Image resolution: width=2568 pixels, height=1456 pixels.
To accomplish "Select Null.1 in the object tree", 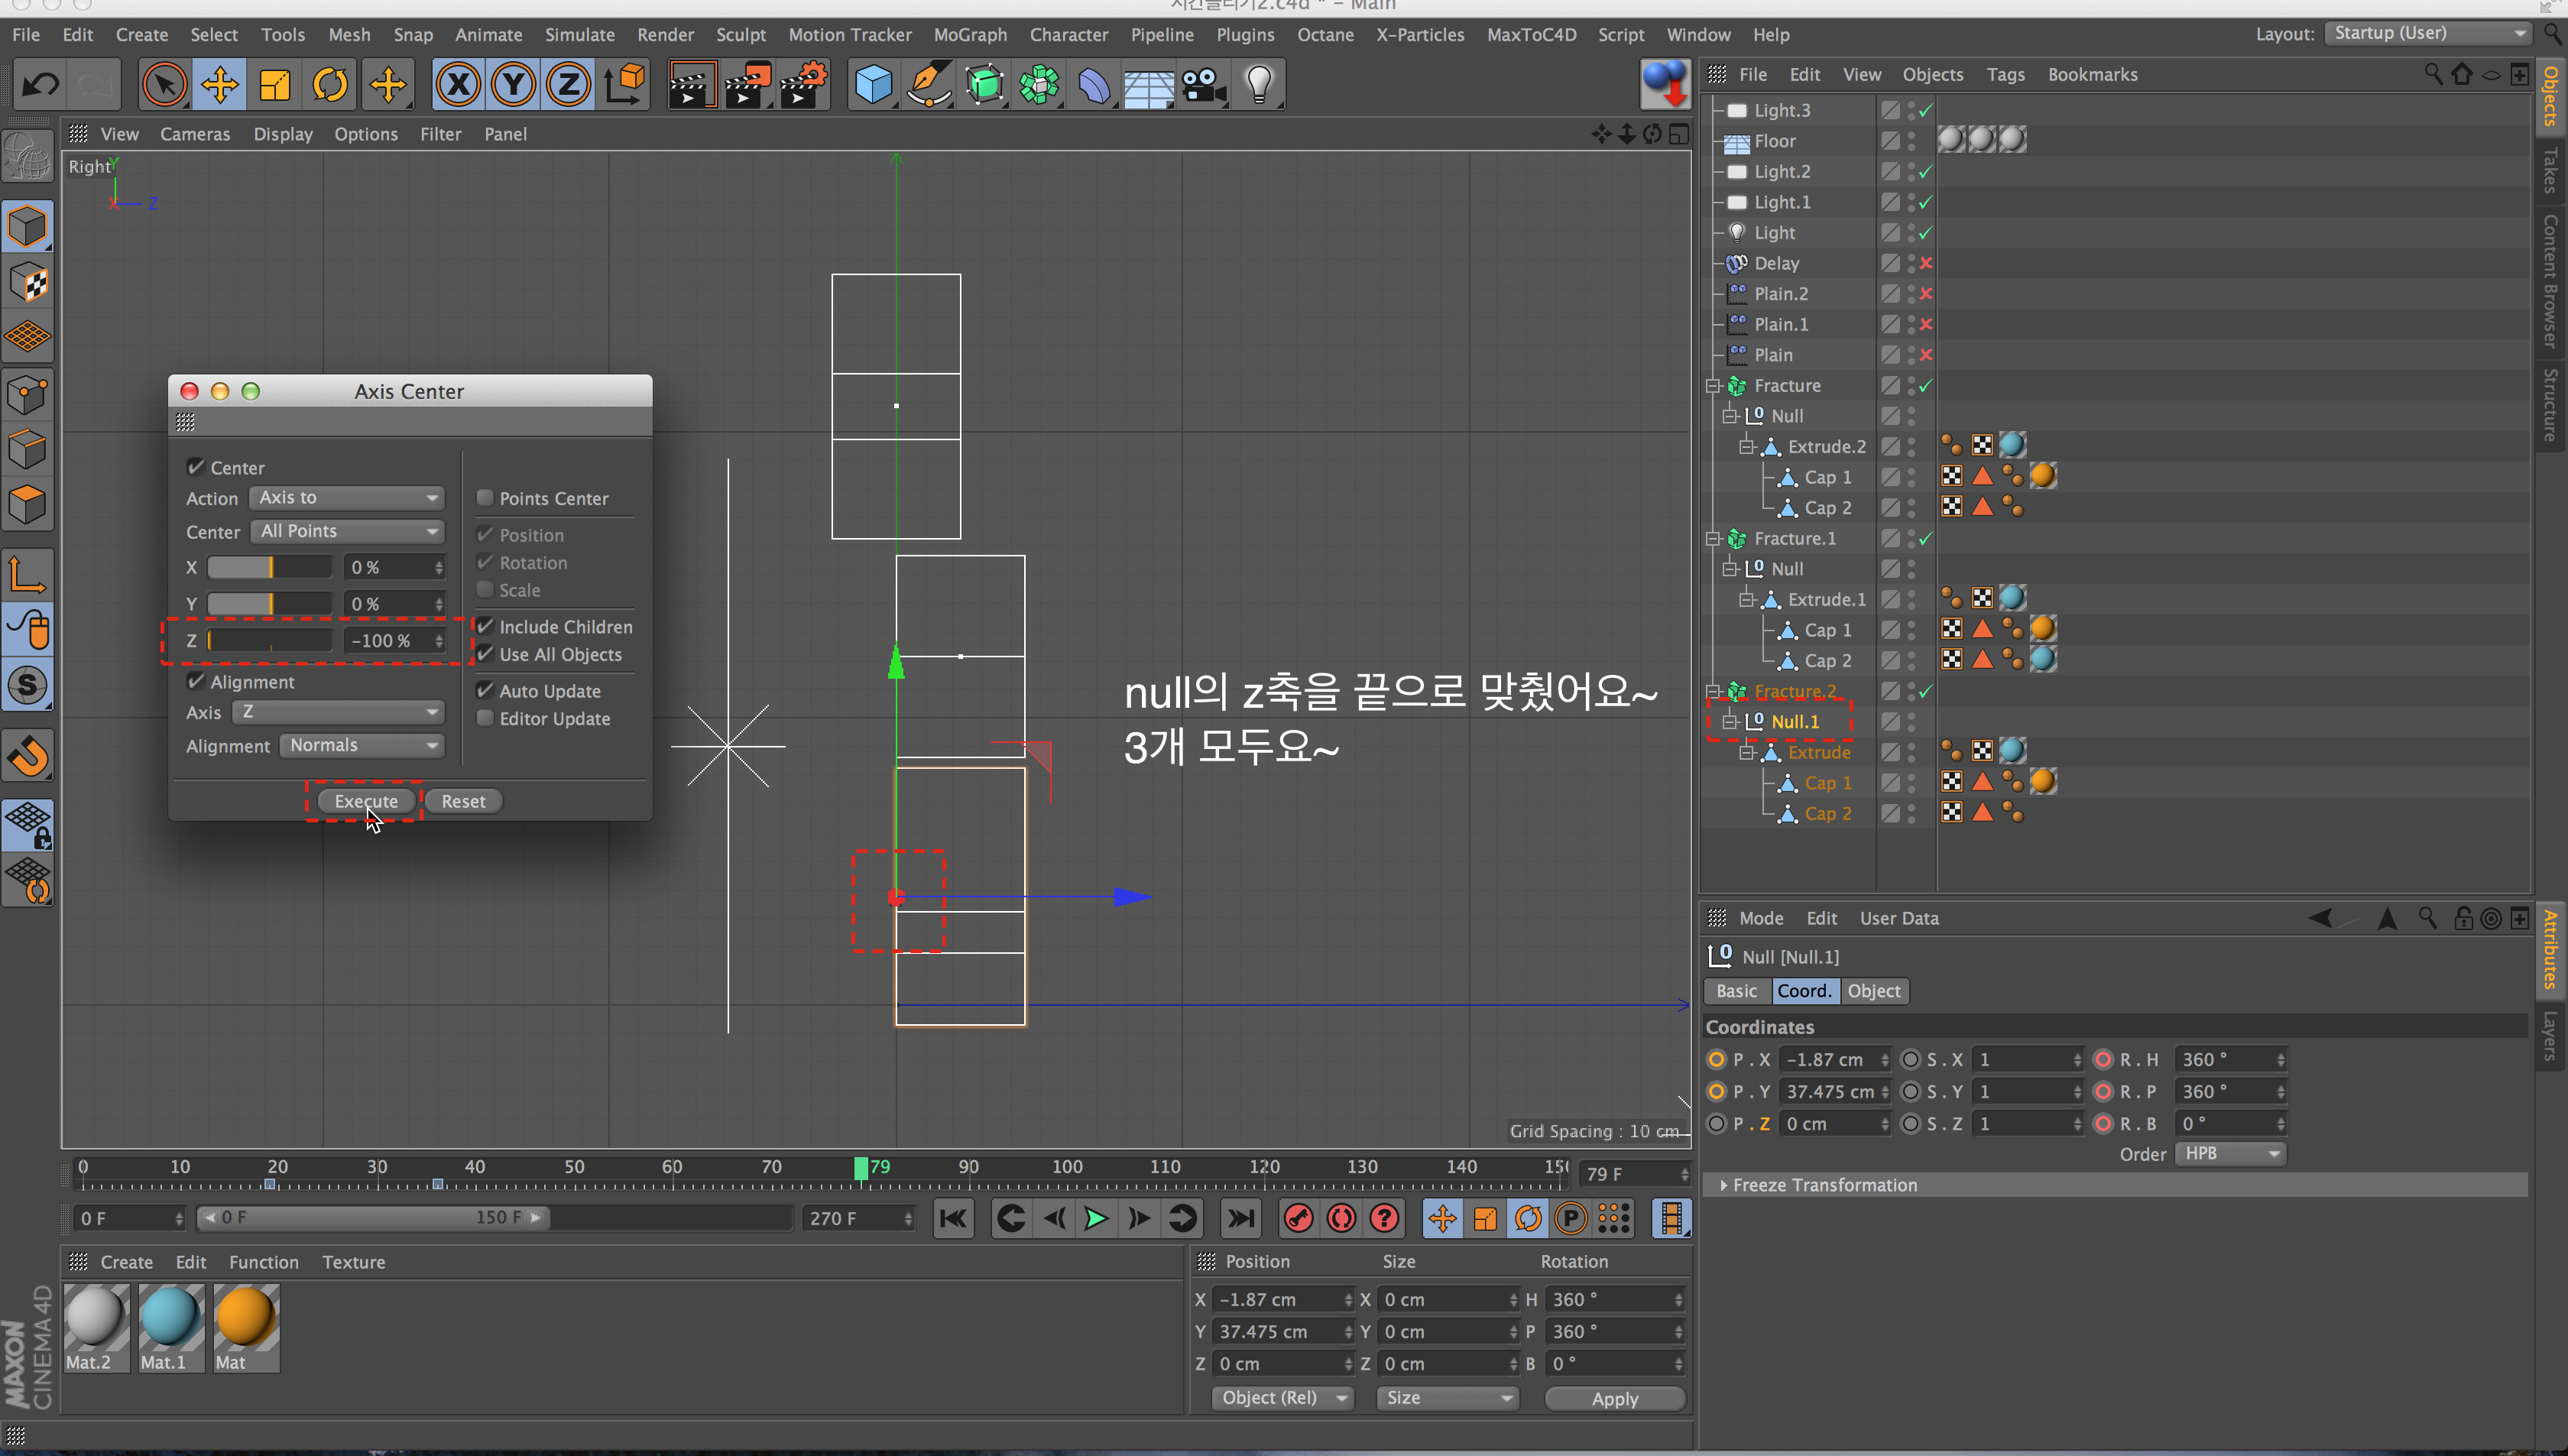I will [x=1794, y=721].
